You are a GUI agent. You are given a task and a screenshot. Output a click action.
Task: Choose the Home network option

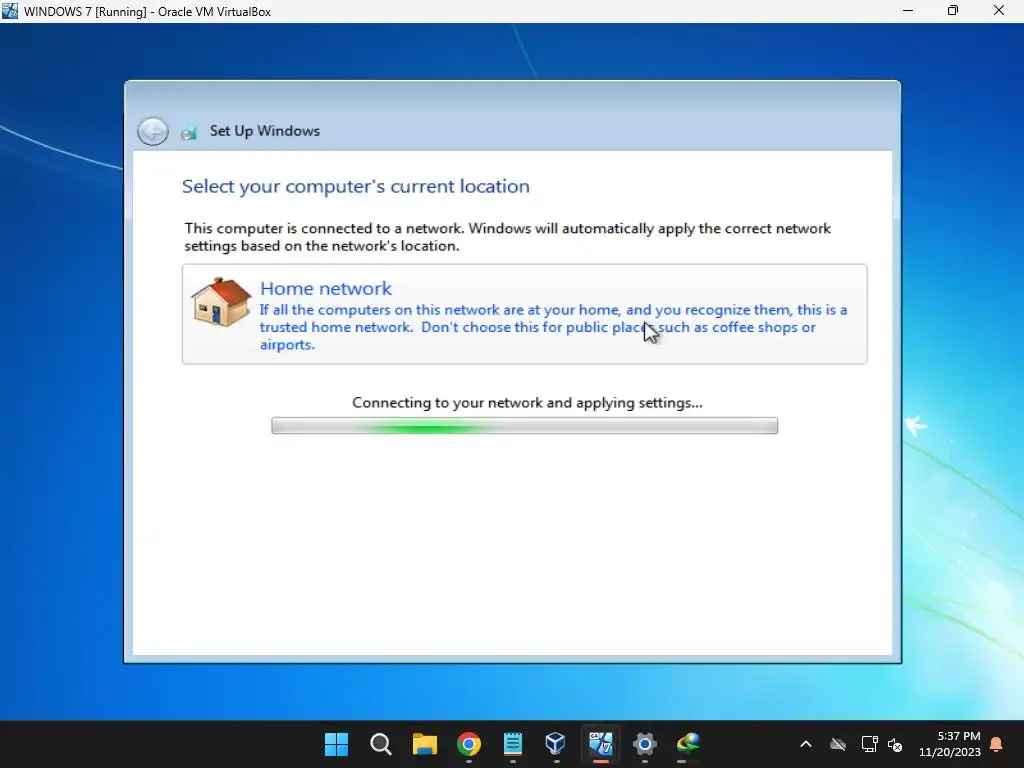(x=524, y=314)
